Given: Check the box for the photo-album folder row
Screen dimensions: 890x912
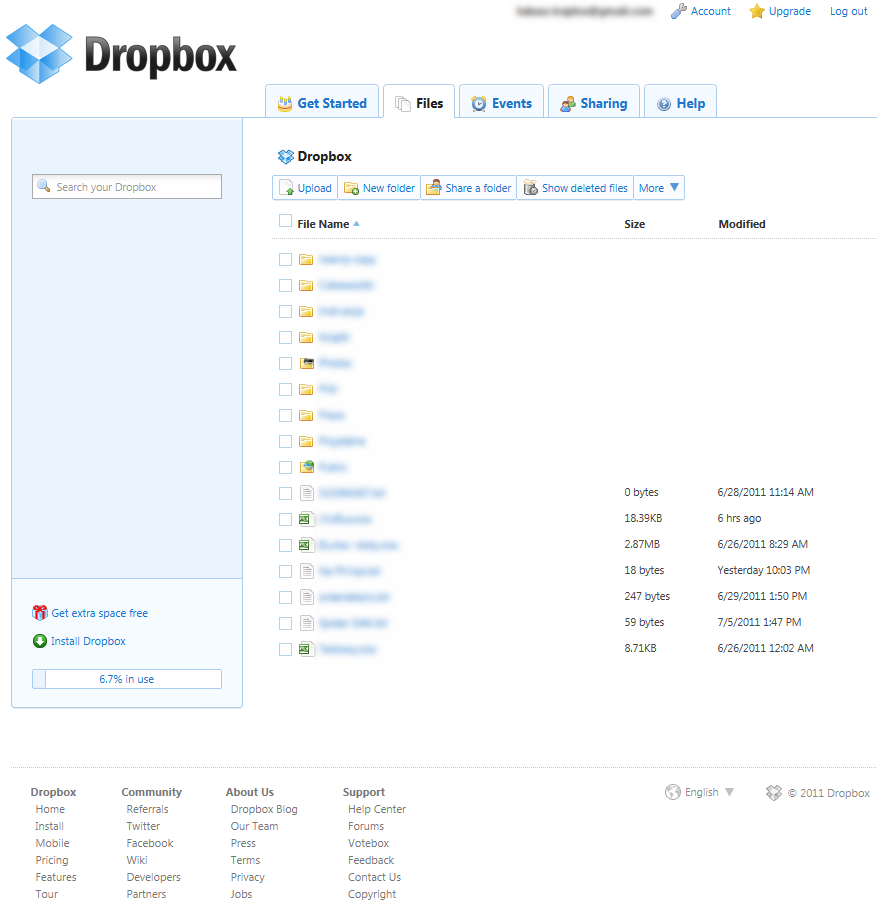Looking at the screenshot, I should [x=285, y=364].
